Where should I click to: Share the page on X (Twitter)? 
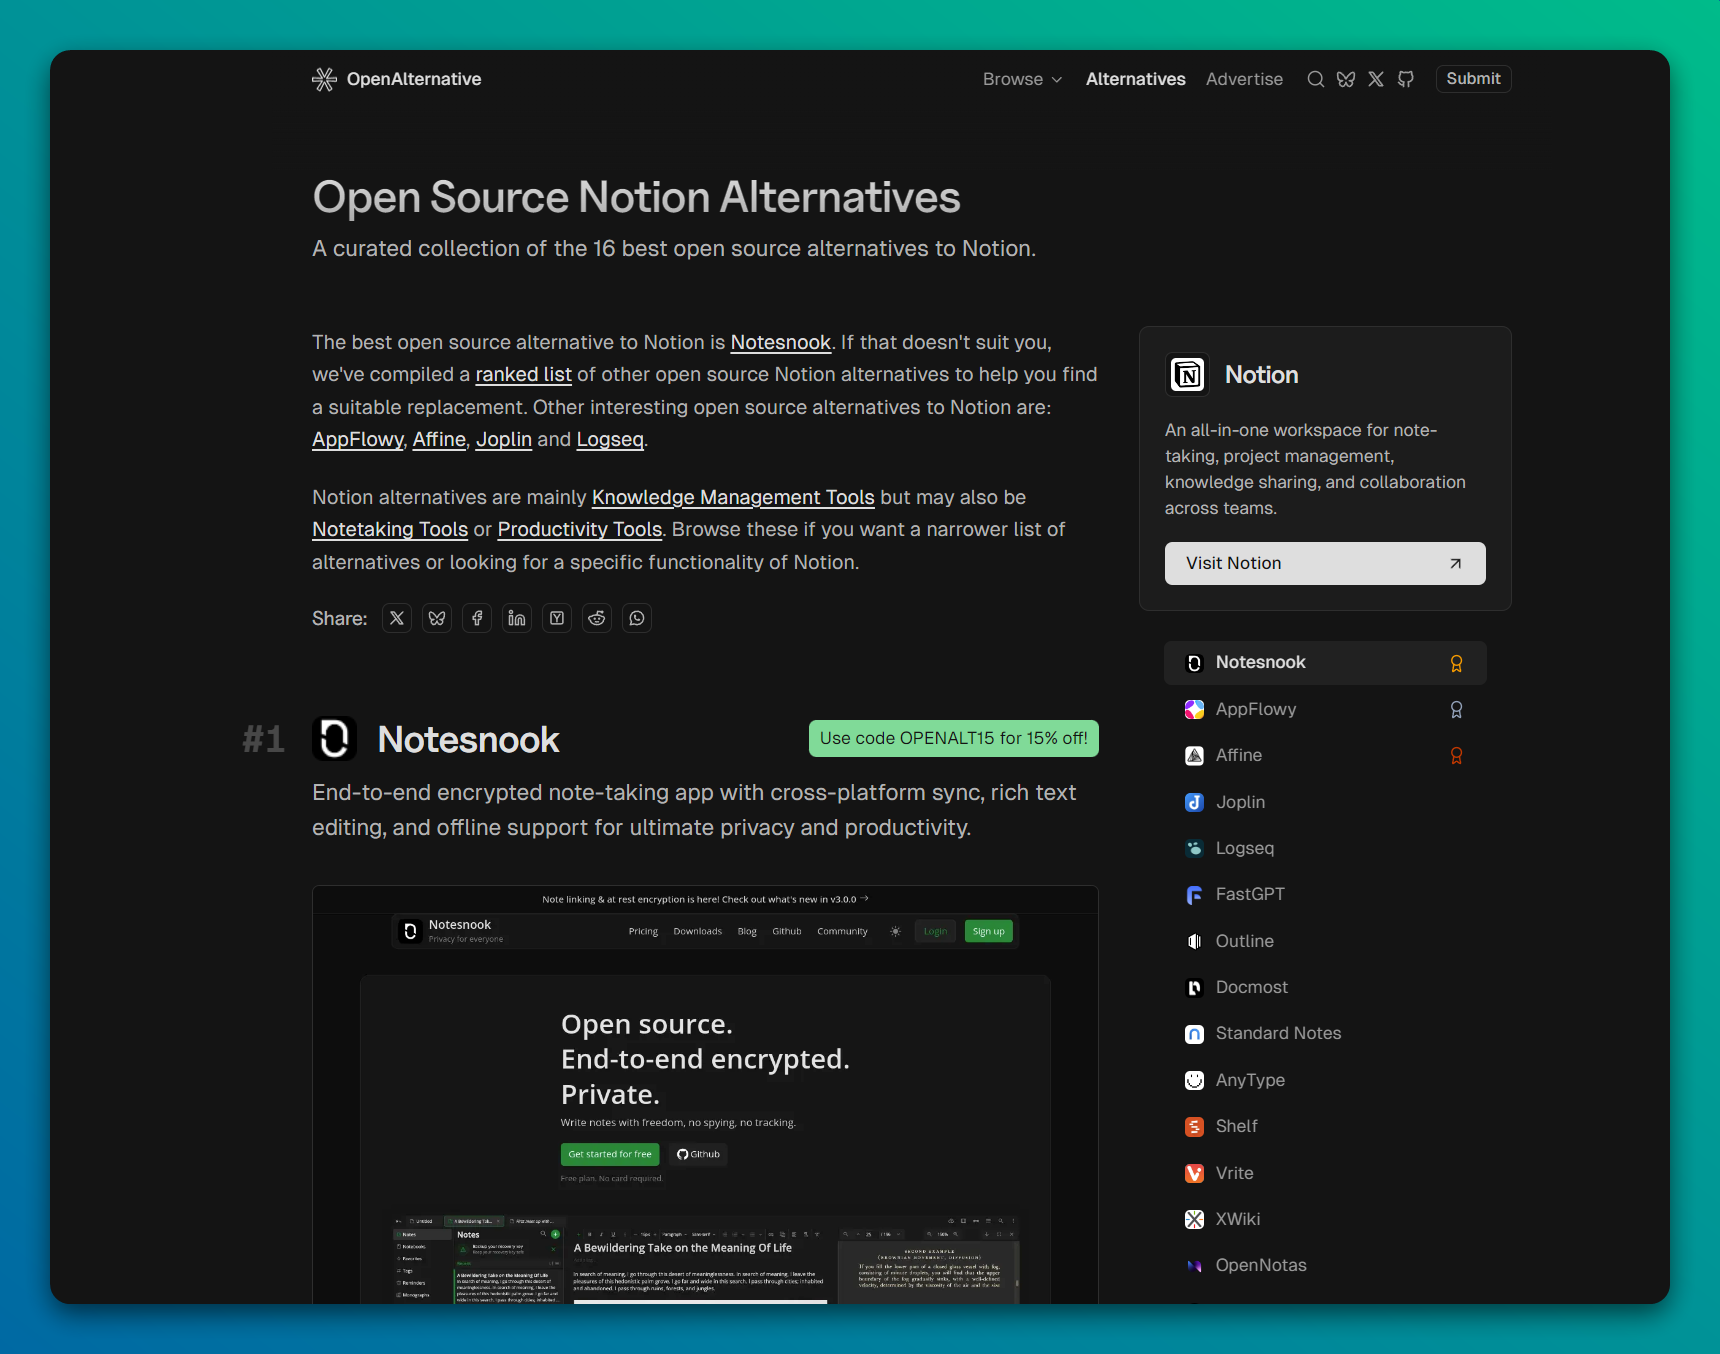click(397, 618)
